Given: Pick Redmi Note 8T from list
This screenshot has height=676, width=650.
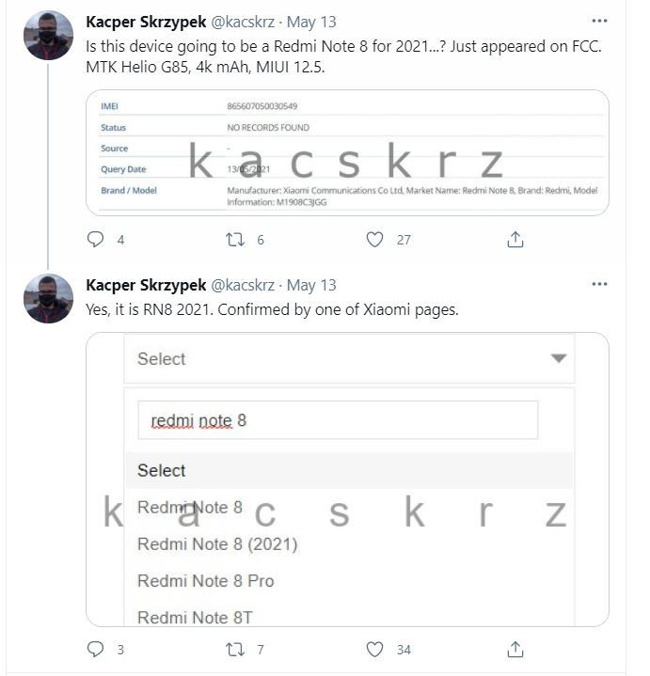Looking at the screenshot, I should (196, 617).
